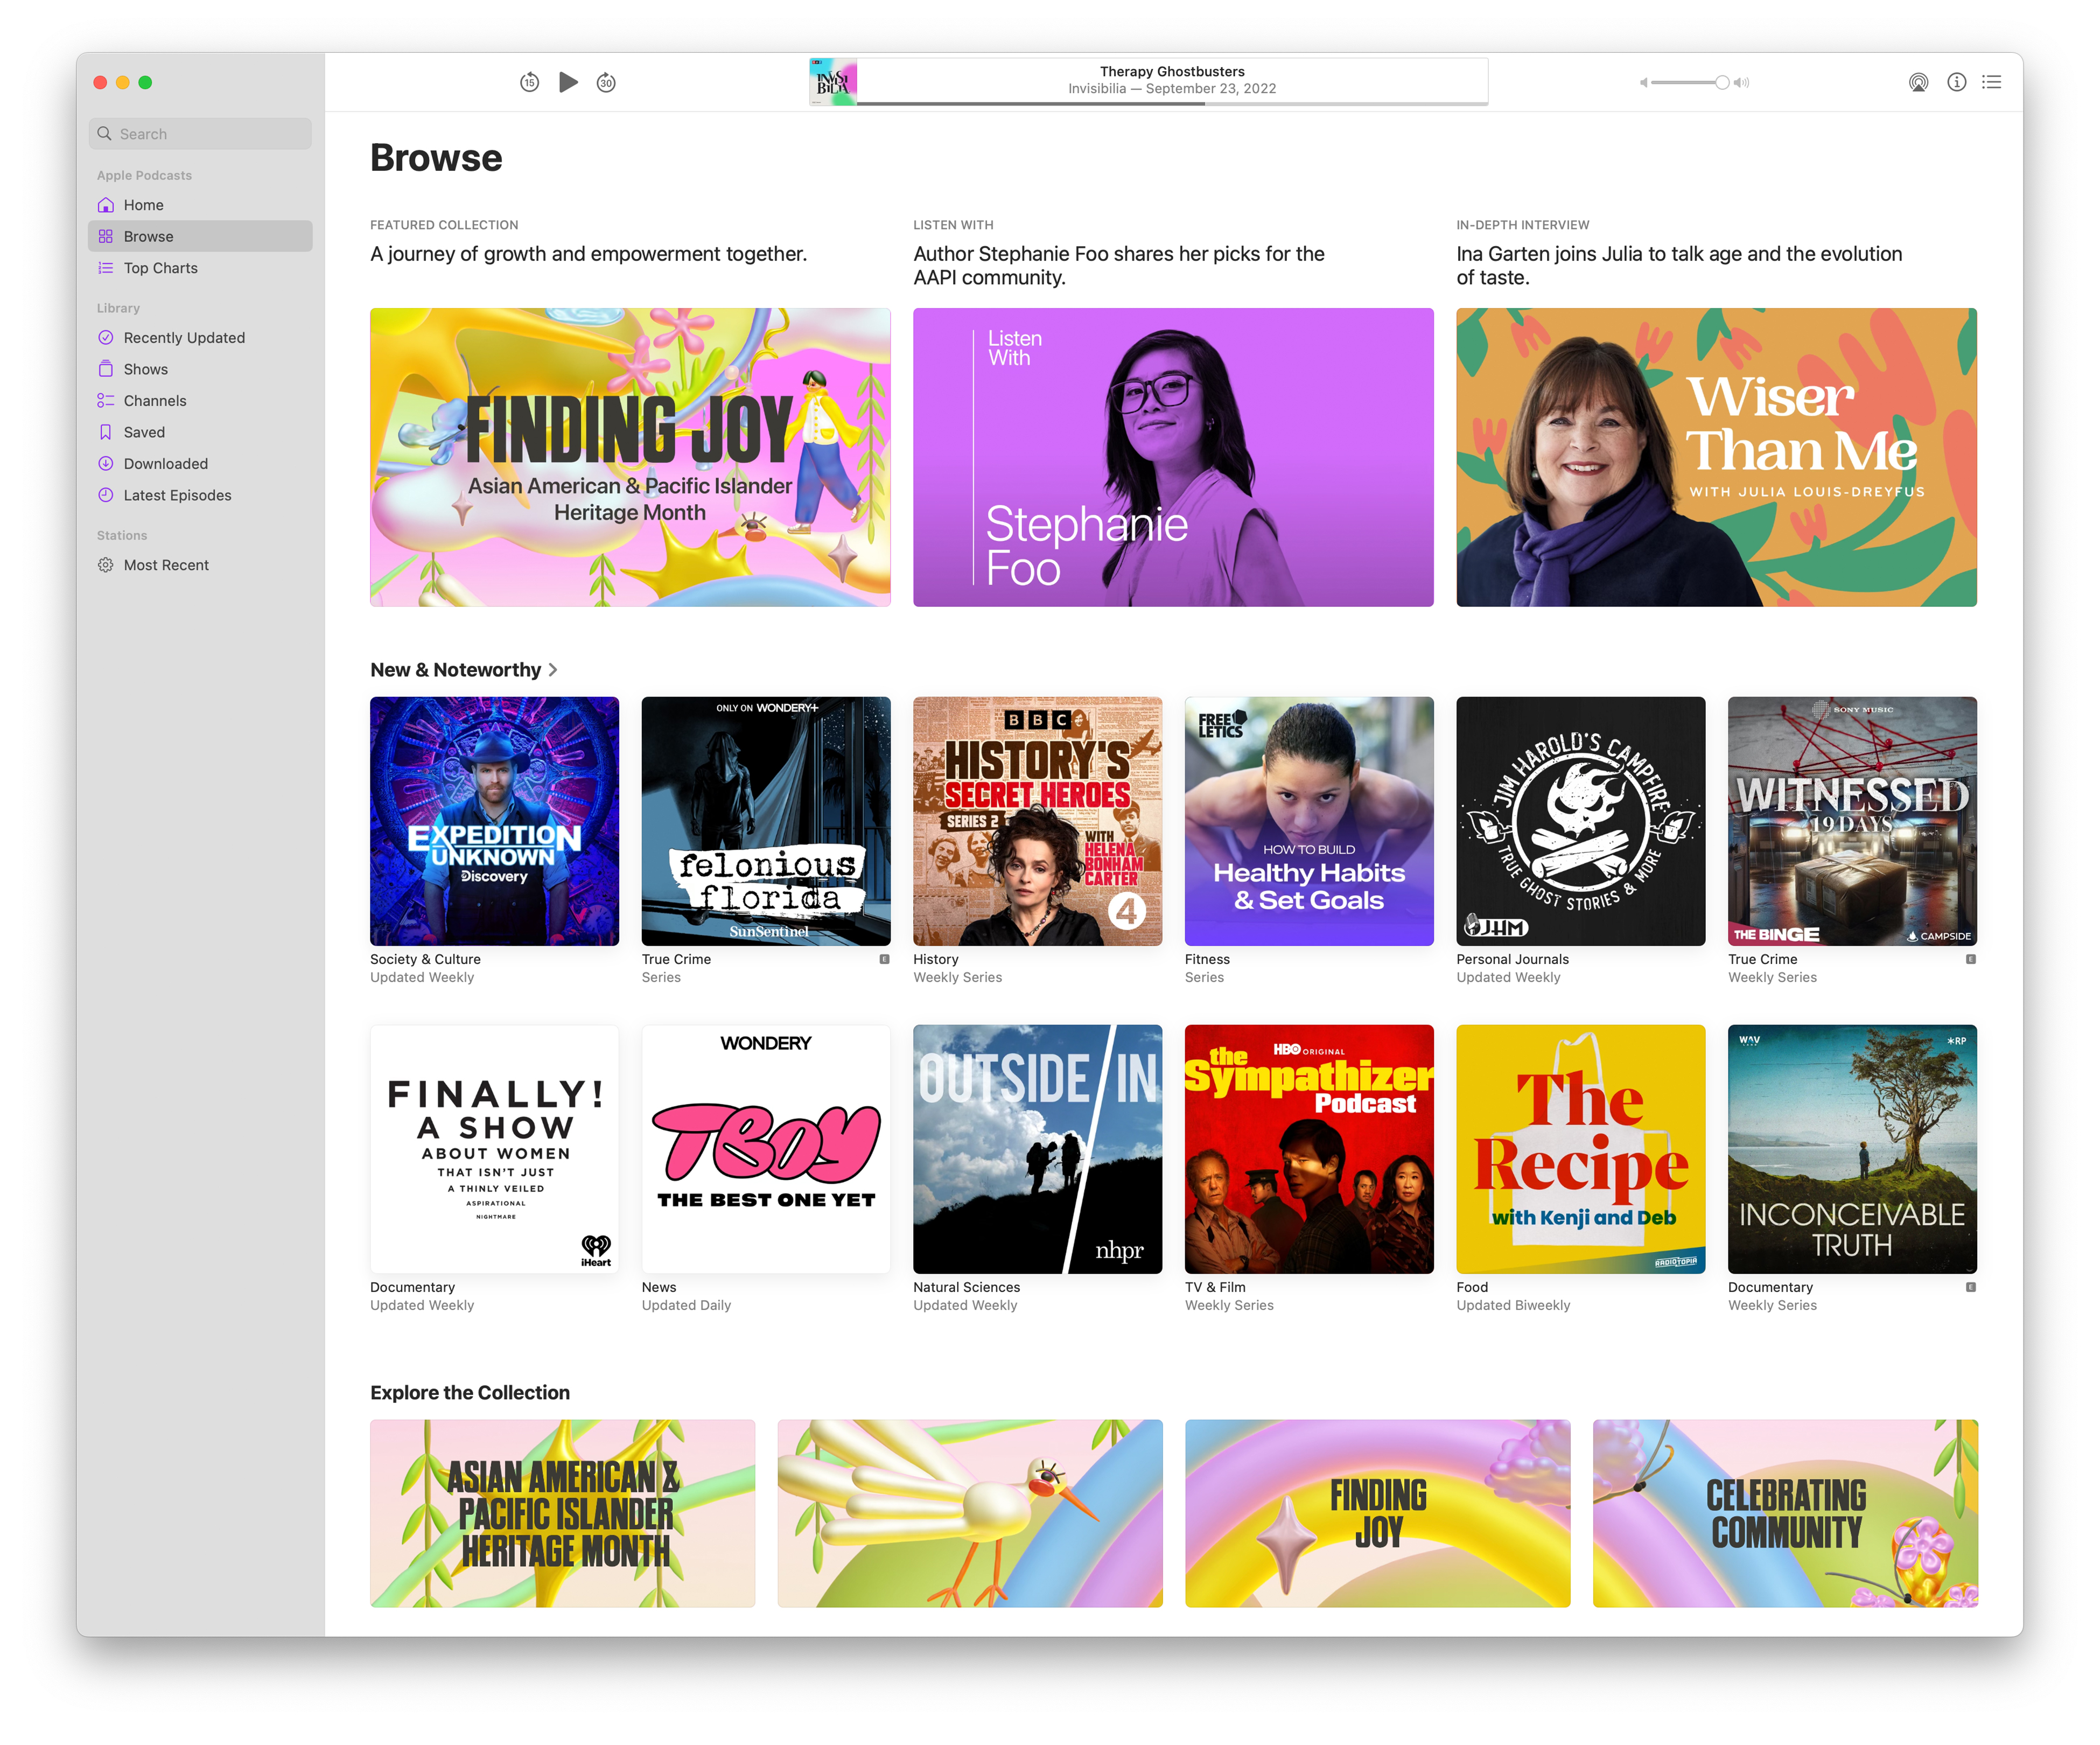Go to Recently Updated in Library
Screen dimensions: 2100x1745
click(184, 338)
